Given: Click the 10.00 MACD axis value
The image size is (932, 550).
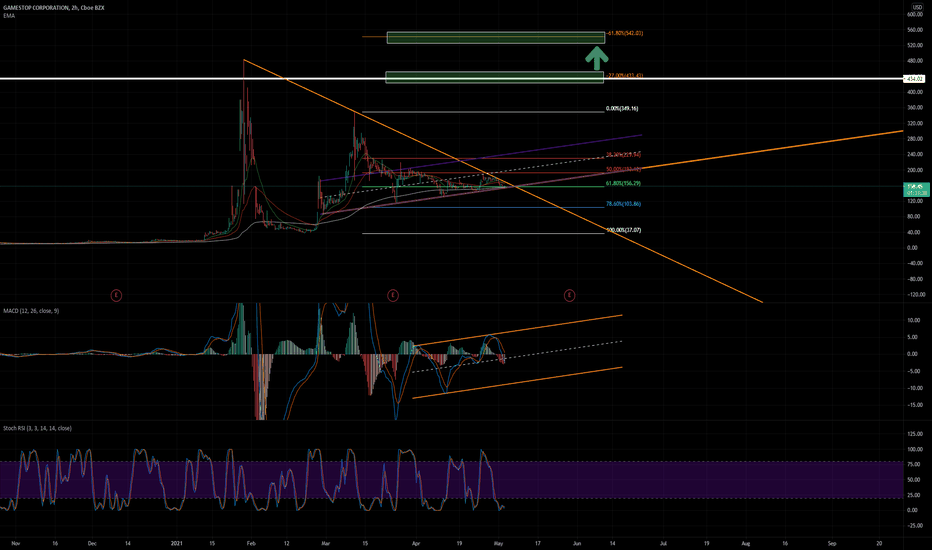Looking at the screenshot, I should pos(914,320).
